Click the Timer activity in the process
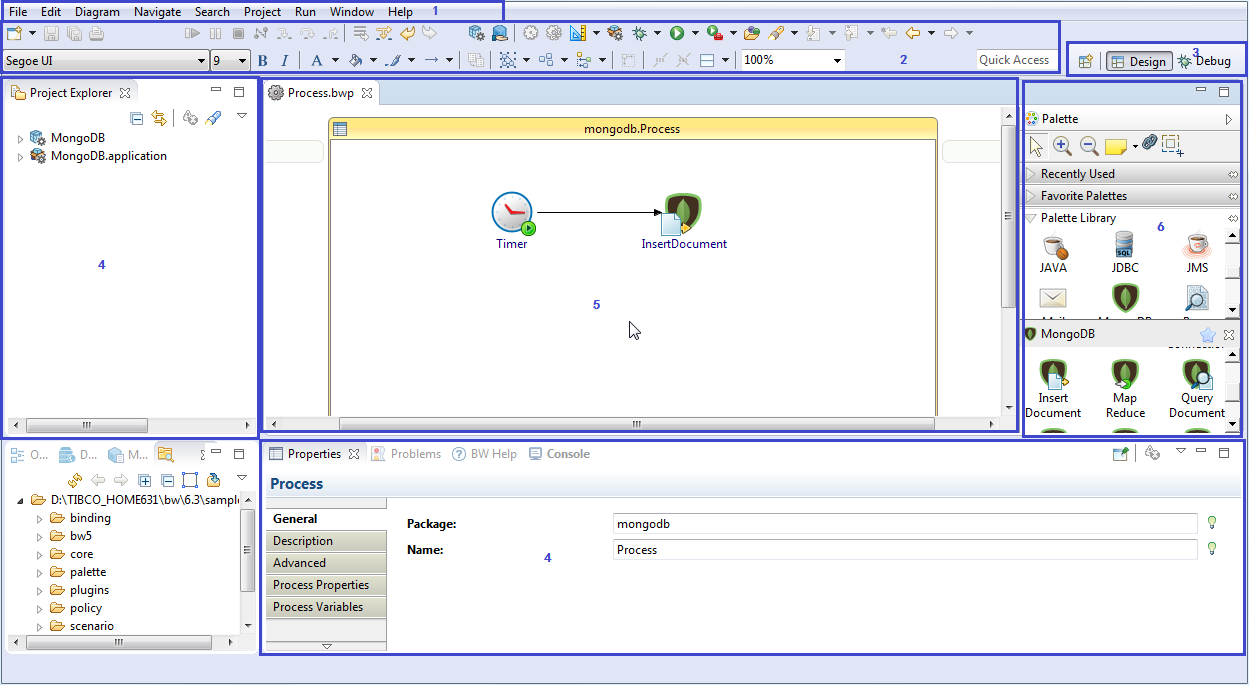Image resolution: width=1249 pixels, height=685 pixels. pos(512,213)
